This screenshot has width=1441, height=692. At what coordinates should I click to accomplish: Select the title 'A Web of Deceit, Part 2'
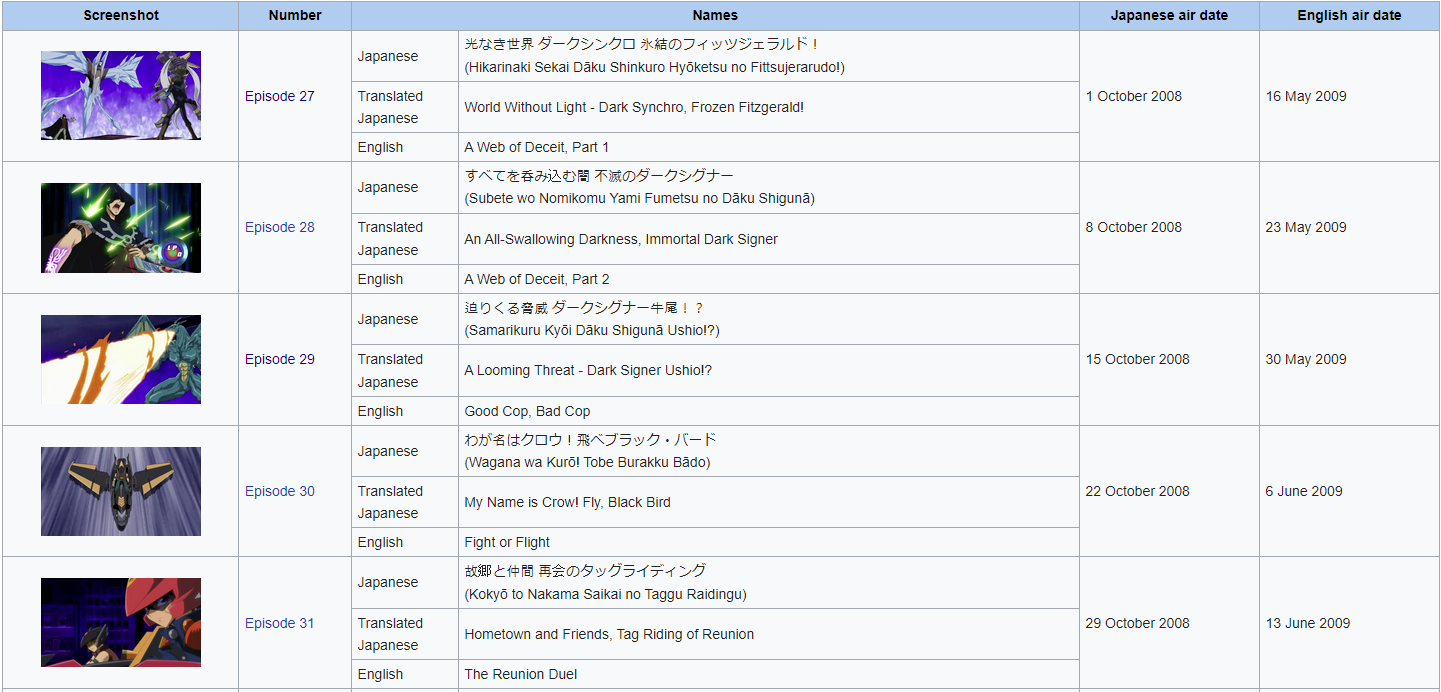[x=537, y=279]
